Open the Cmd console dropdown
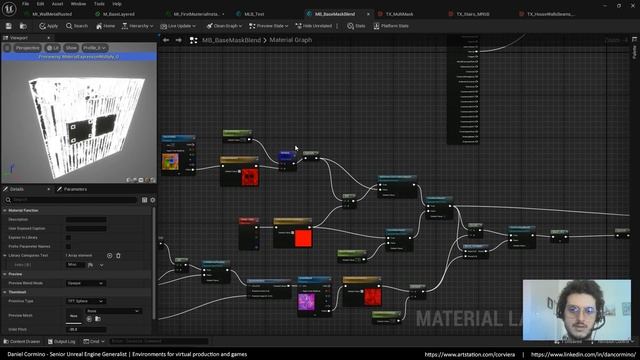Screen dimensions: 640x360 (x=94, y=341)
